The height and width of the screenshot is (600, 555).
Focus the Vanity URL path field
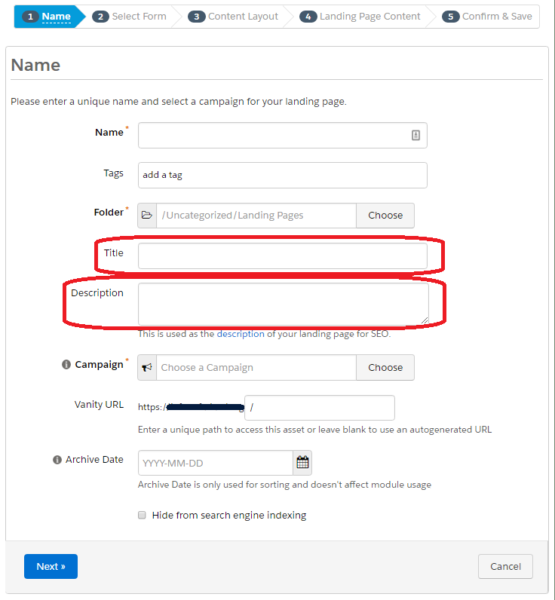tap(320, 408)
